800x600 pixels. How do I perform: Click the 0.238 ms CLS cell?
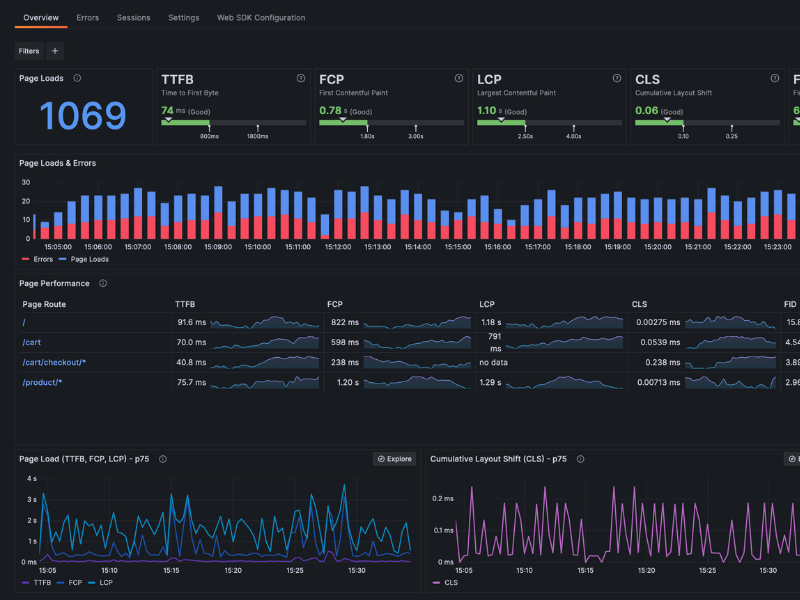(663, 362)
